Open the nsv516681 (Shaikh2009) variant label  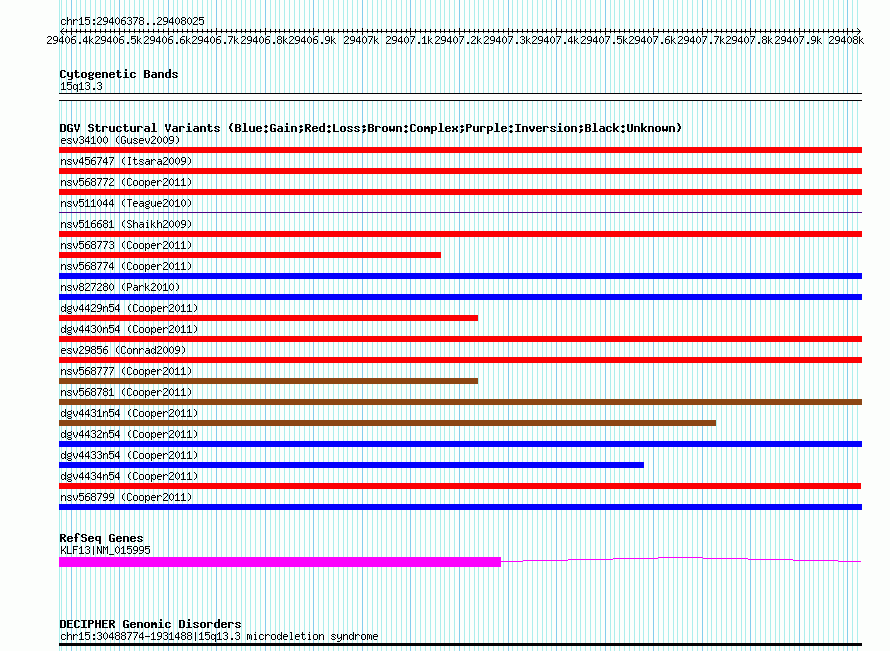click(126, 224)
